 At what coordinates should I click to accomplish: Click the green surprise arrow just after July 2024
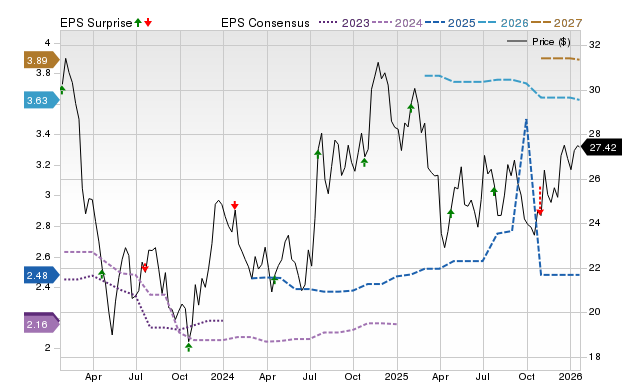318,153
